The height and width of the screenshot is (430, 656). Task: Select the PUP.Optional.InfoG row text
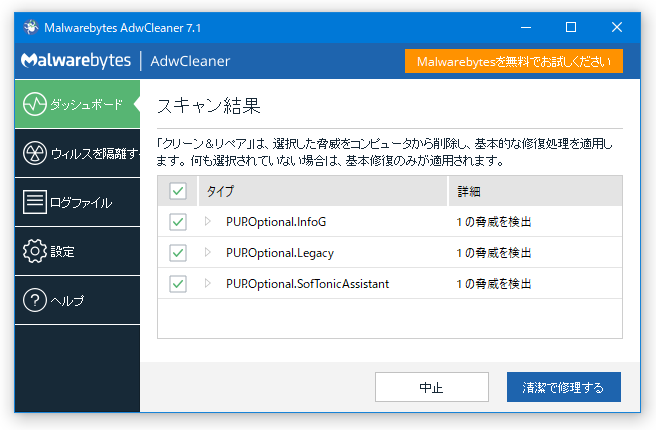276,222
